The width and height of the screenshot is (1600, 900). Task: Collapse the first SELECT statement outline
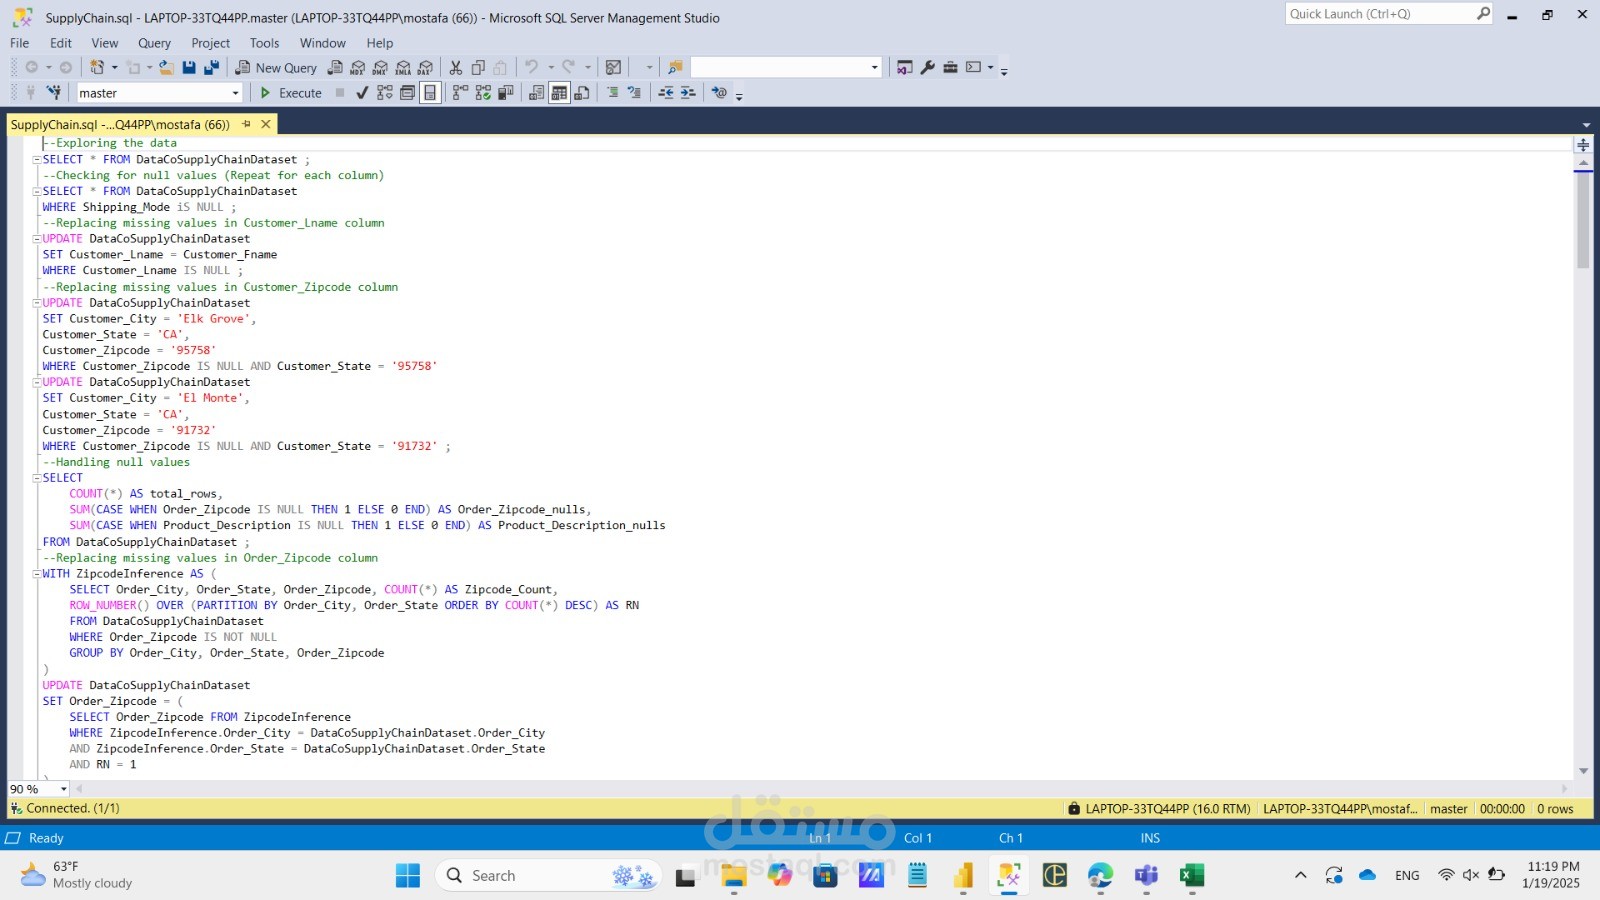coord(35,159)
